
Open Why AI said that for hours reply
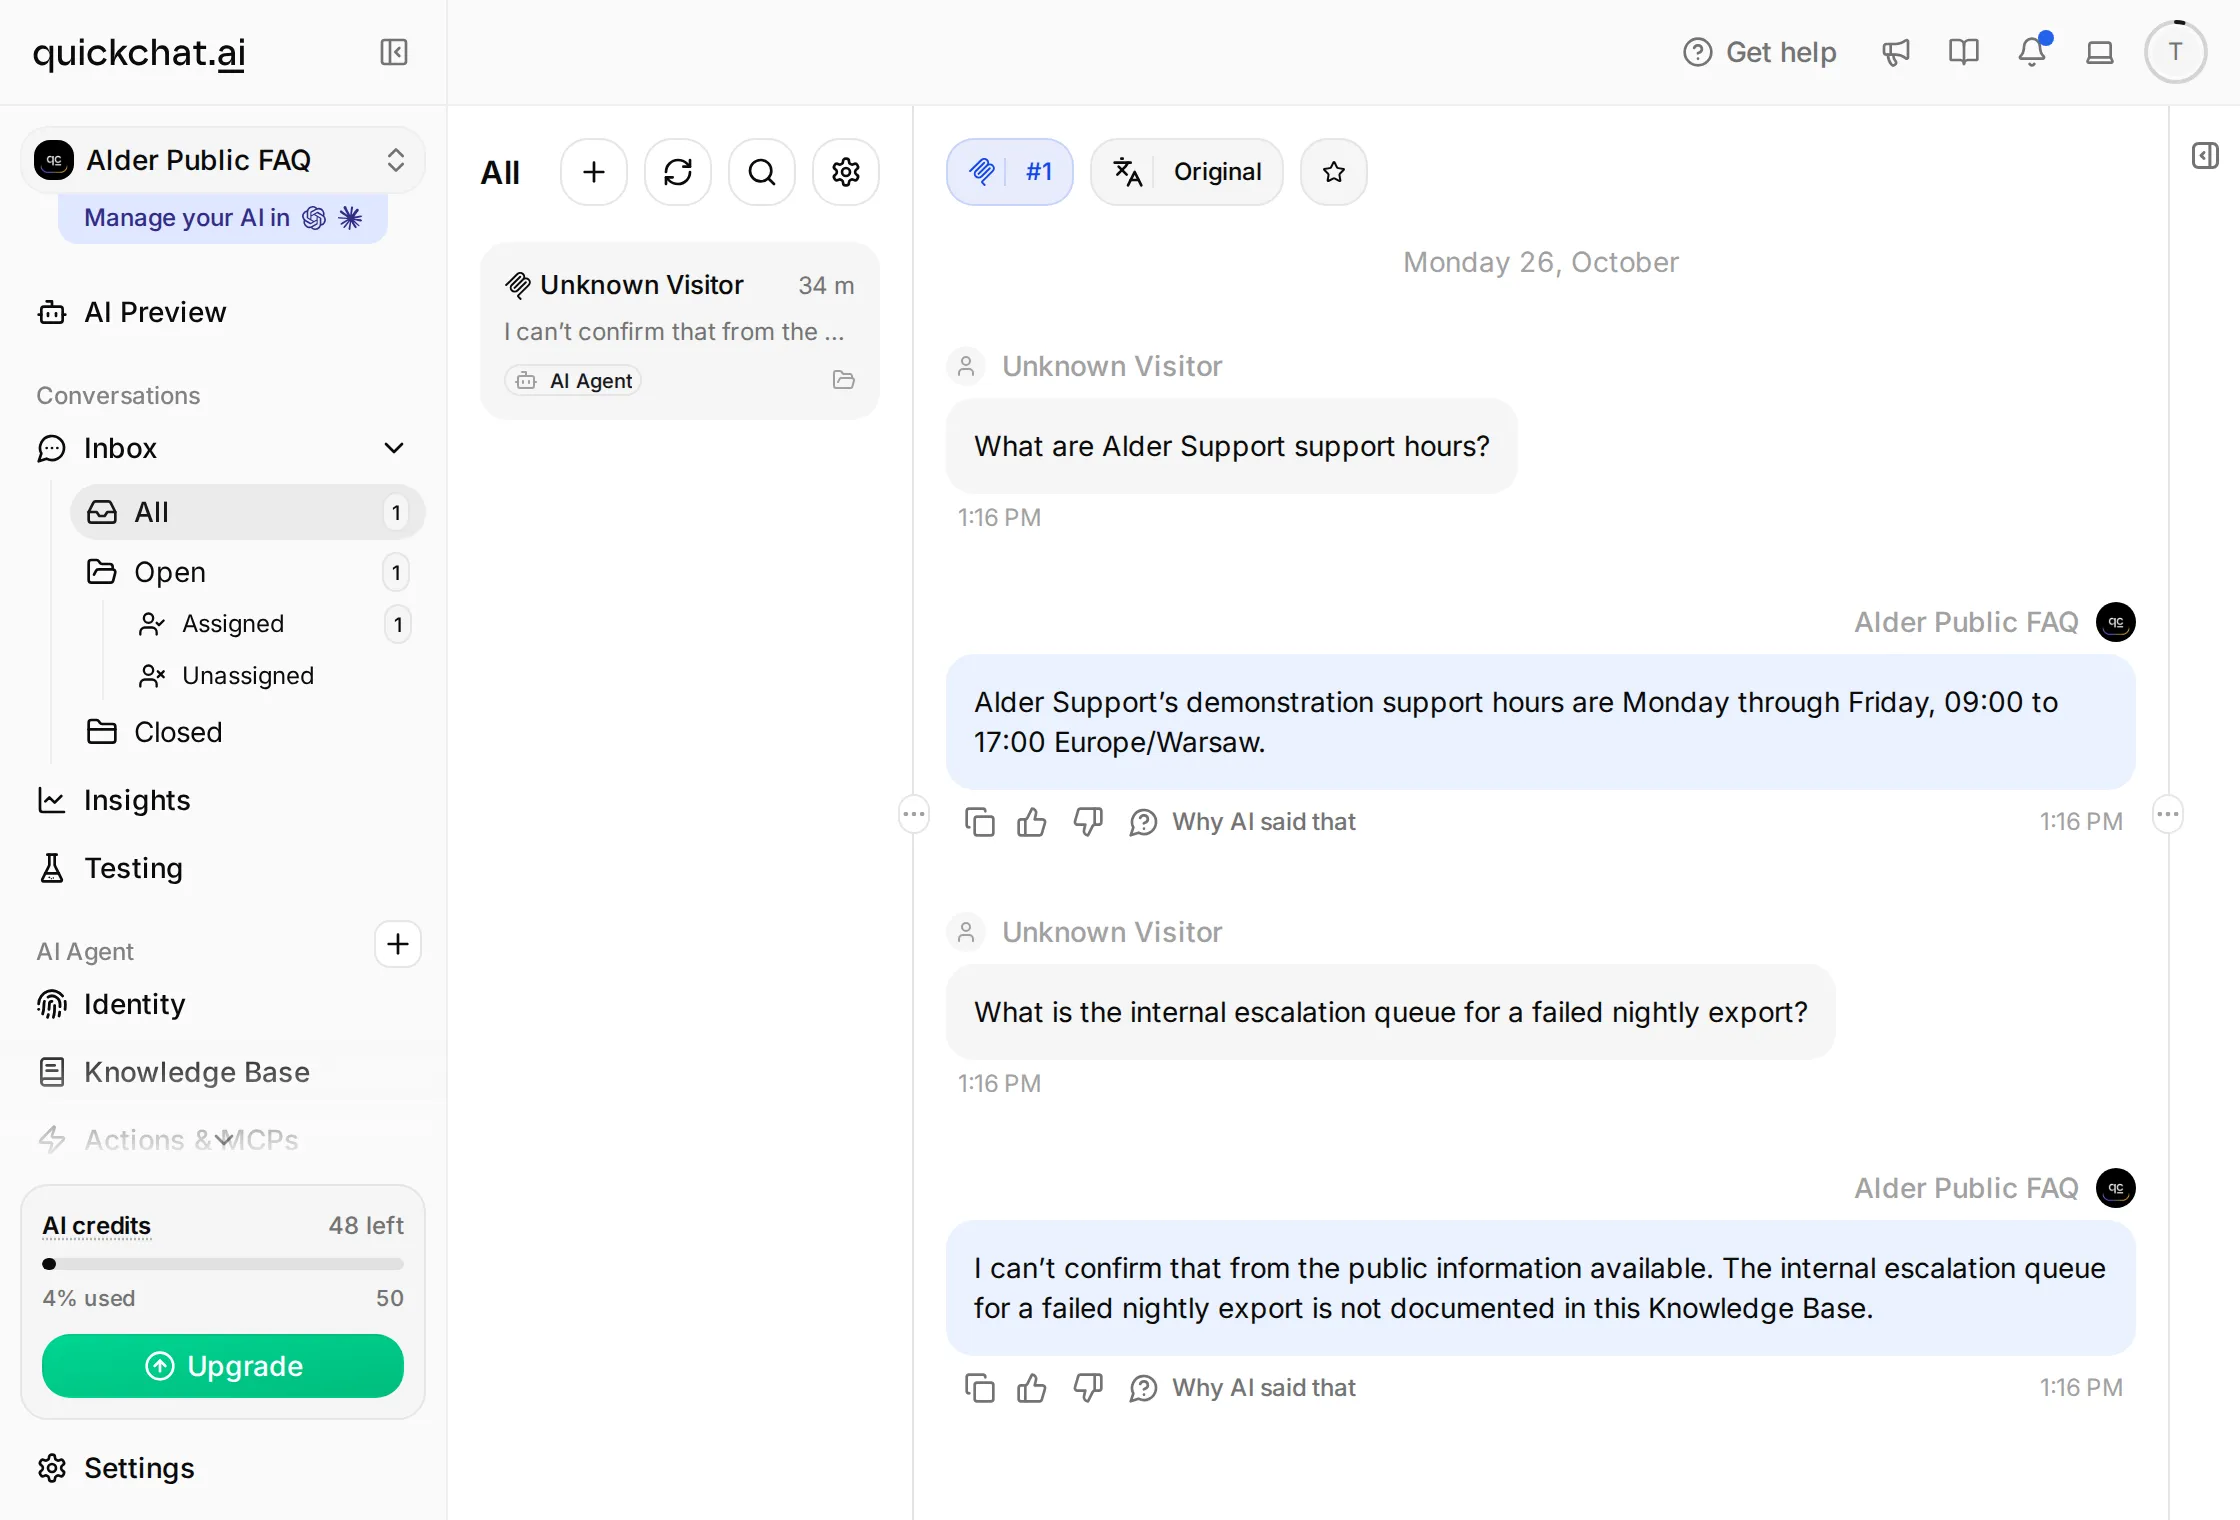1243,822
